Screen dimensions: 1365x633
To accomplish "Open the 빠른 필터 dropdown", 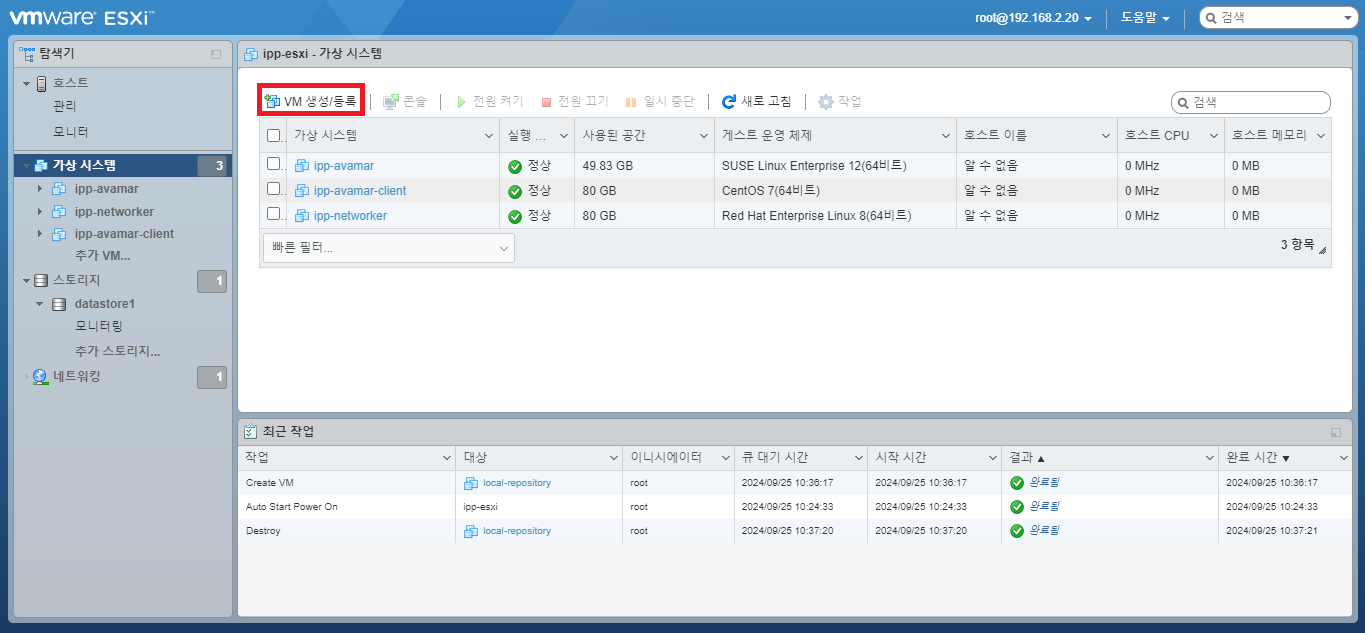I will (x=389, y=248).
